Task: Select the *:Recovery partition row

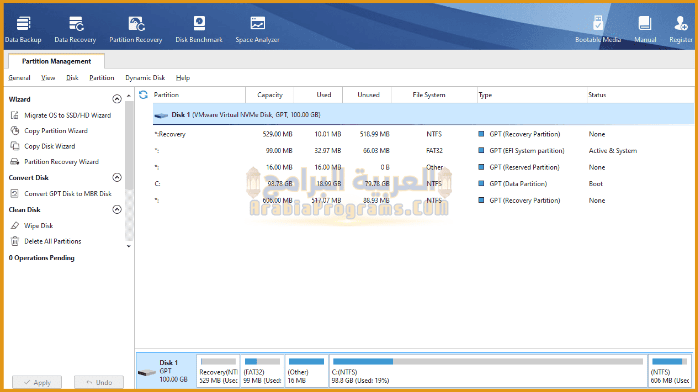Action: (x=423, y=134)
